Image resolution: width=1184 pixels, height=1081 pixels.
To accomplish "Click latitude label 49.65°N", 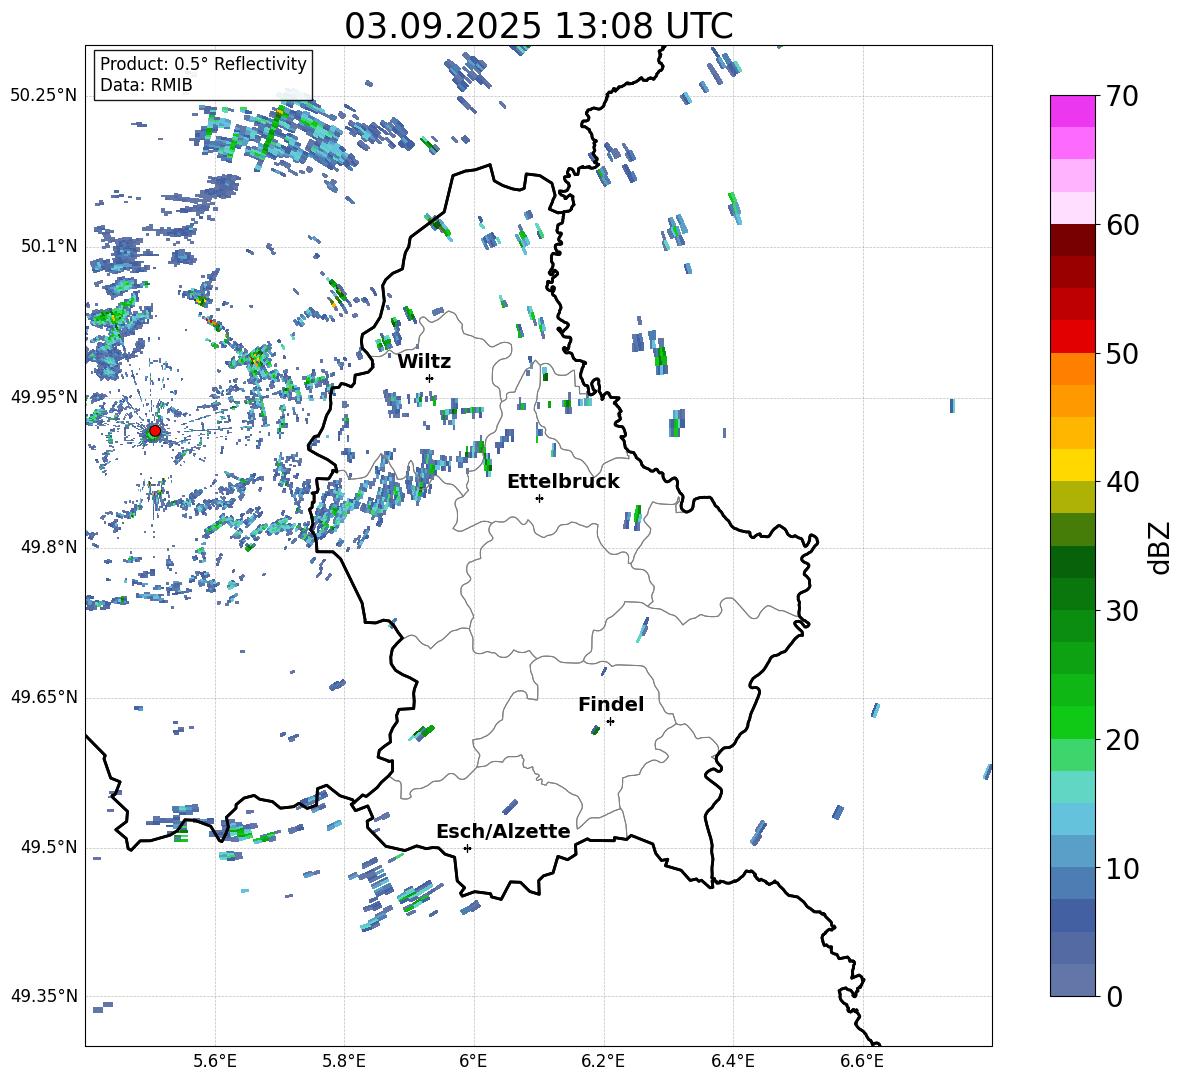I will point(44,697).
